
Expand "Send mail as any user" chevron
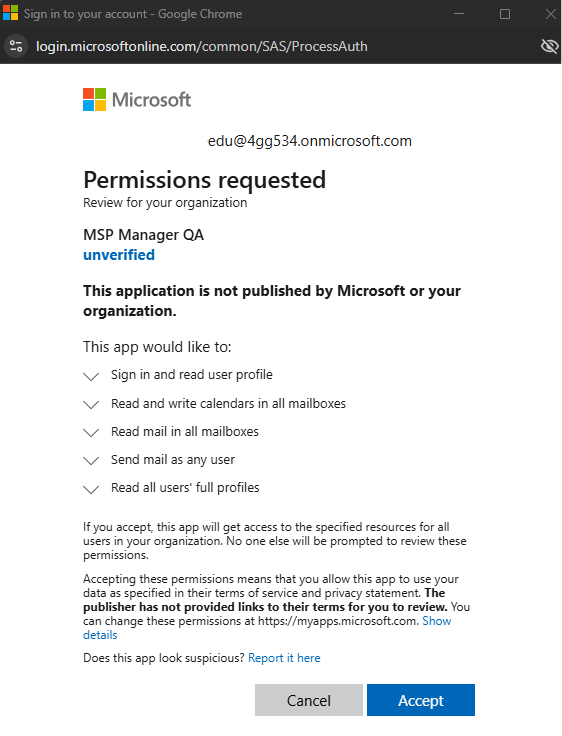pyautogui.click(x=91, y=461)
